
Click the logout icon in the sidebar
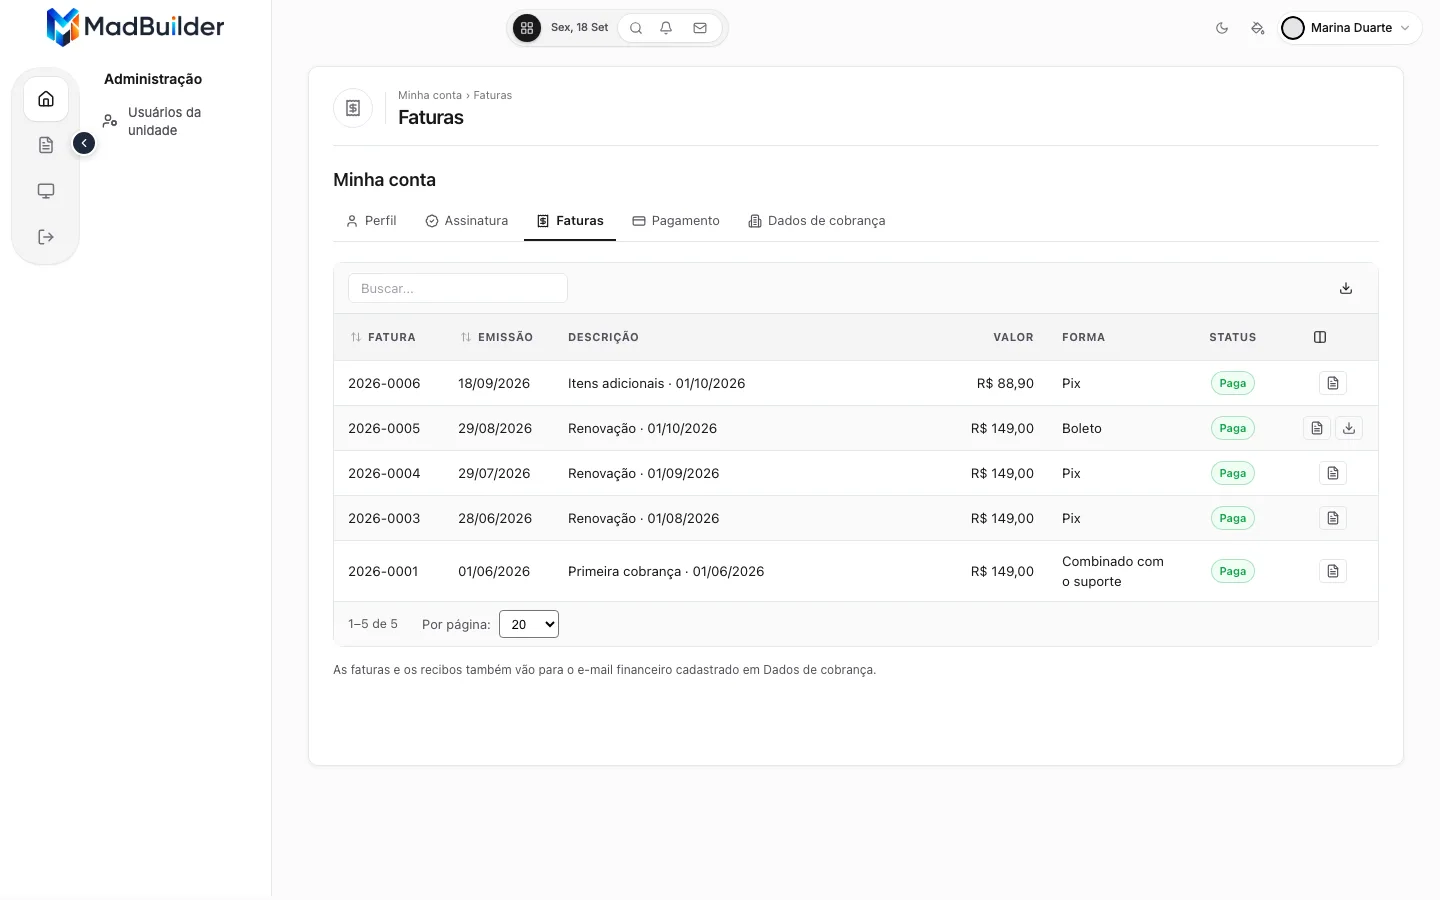tap(46, 237)
